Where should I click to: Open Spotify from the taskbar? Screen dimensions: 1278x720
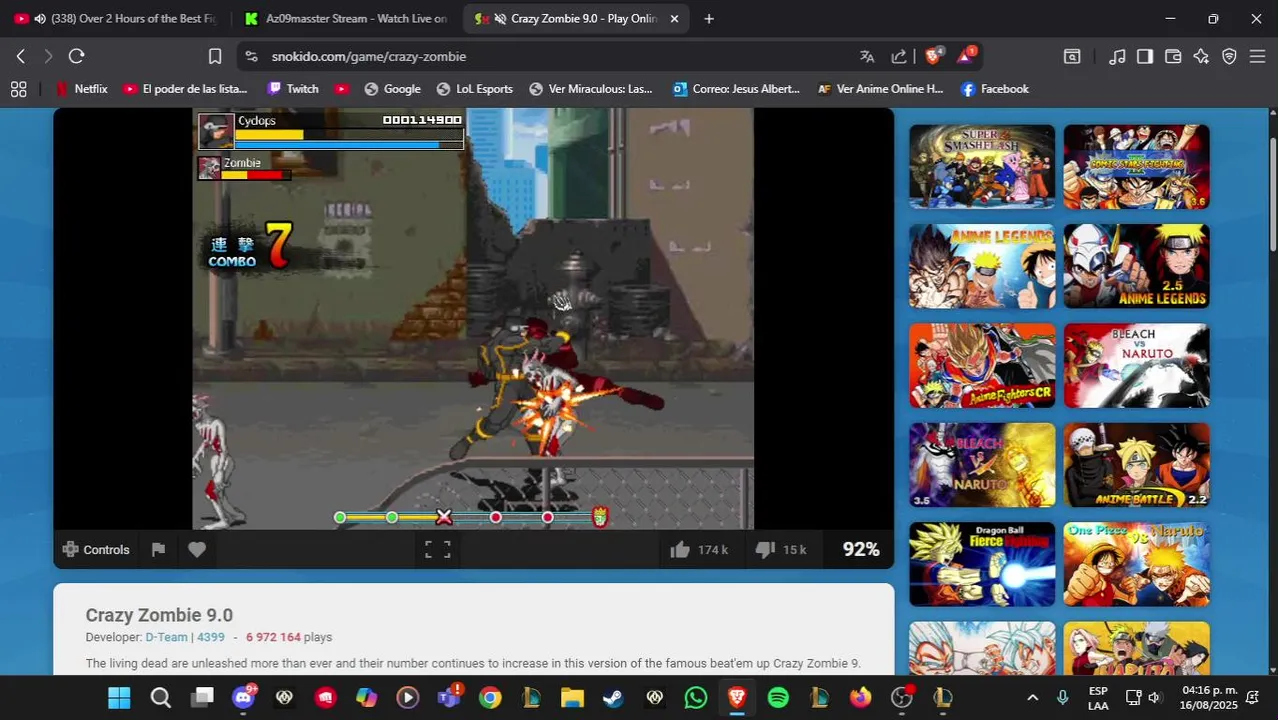coord(778,697)
